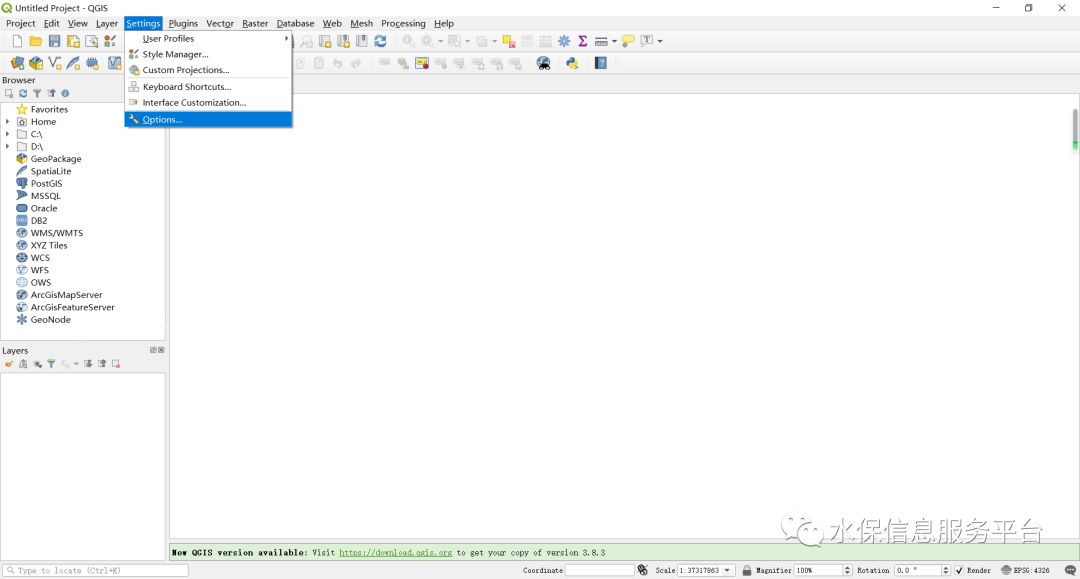Expand the D:\ drive node

pos(8,147)
